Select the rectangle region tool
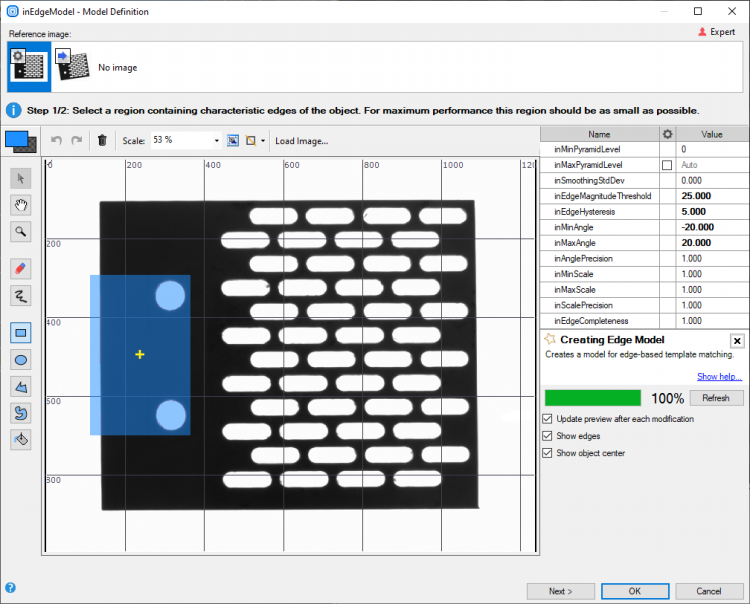The width and height of the screenshot is (750, 604). coord(20,333)
